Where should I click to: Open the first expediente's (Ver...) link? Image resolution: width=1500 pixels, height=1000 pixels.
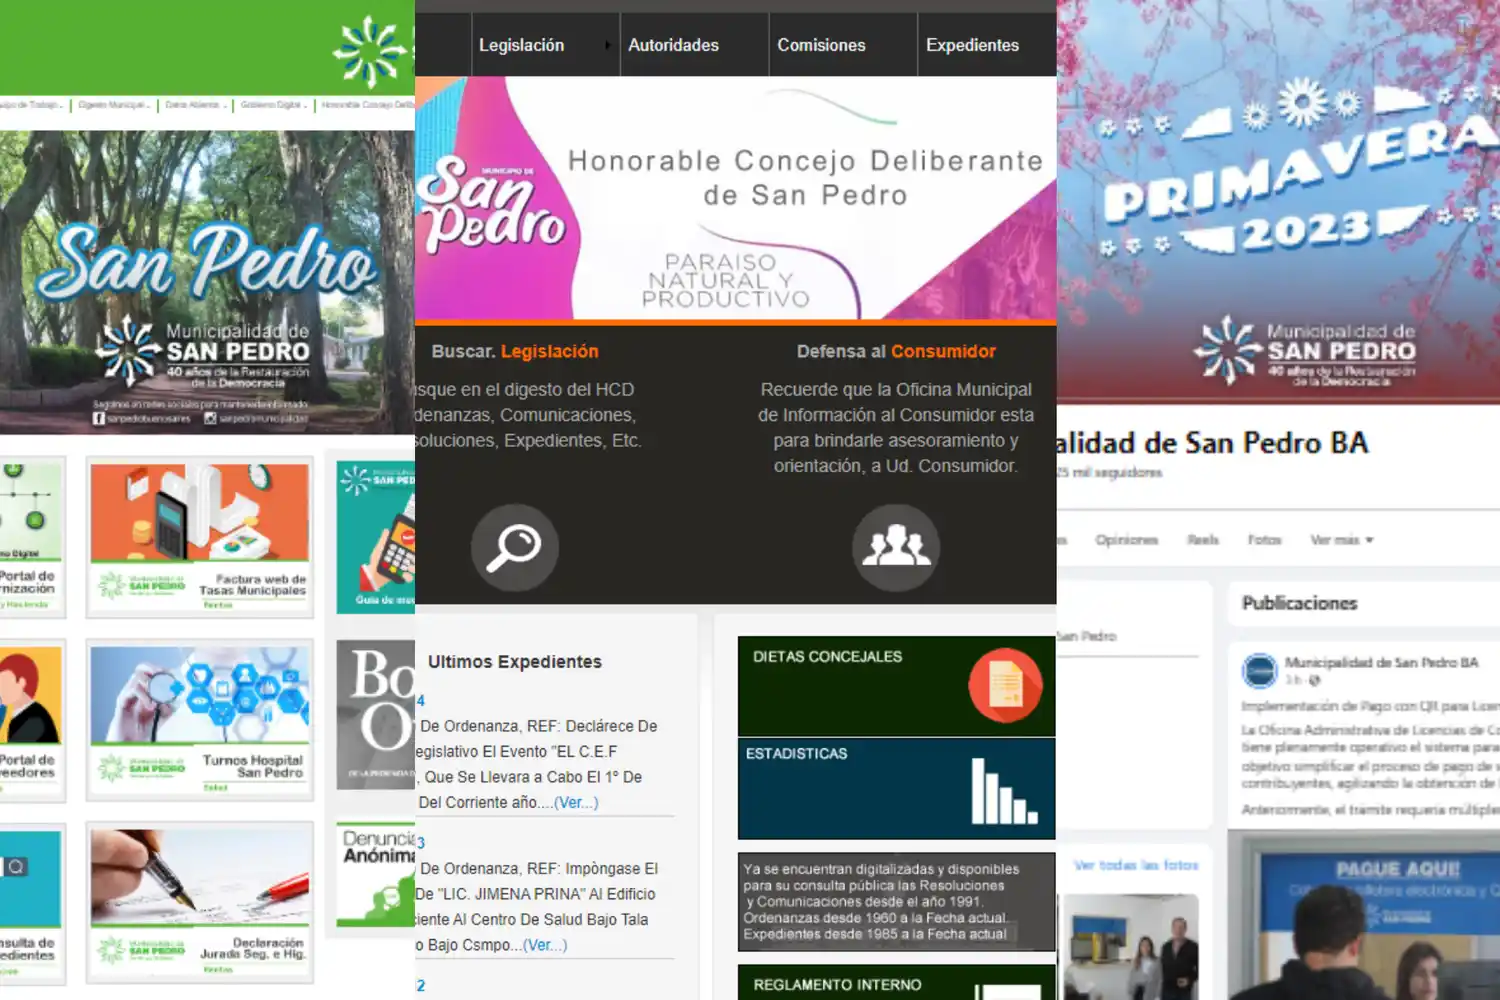[575, 802]
